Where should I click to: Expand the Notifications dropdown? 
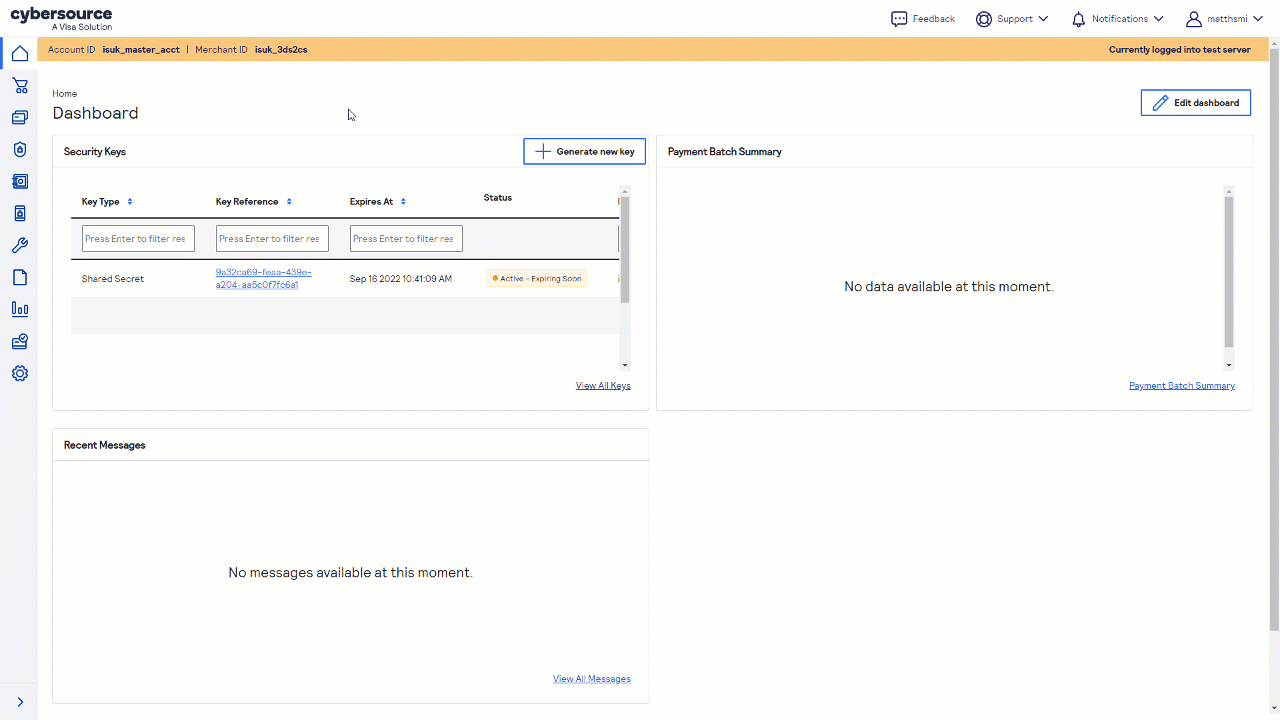tap(1118, 19)
